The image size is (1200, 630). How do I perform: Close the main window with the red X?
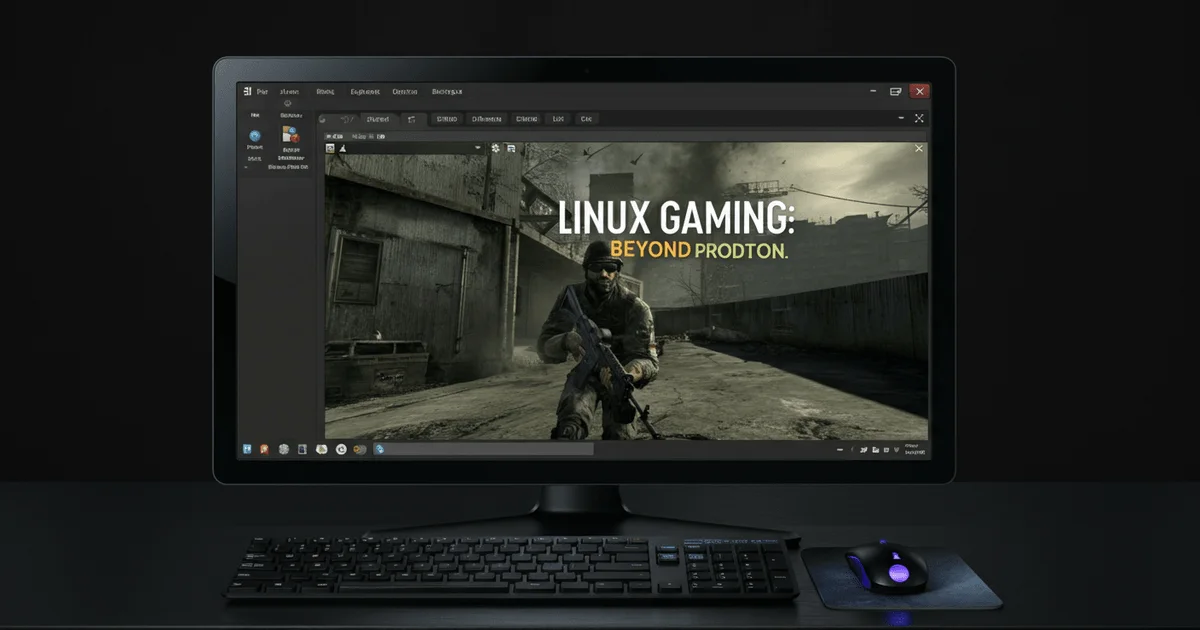919,91
